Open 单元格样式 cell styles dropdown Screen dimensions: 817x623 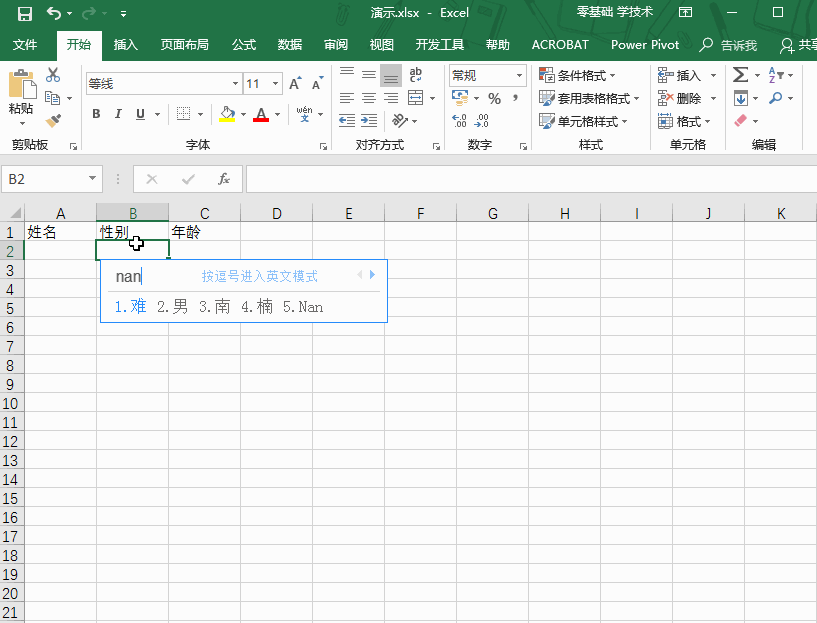tap(583, 121)
